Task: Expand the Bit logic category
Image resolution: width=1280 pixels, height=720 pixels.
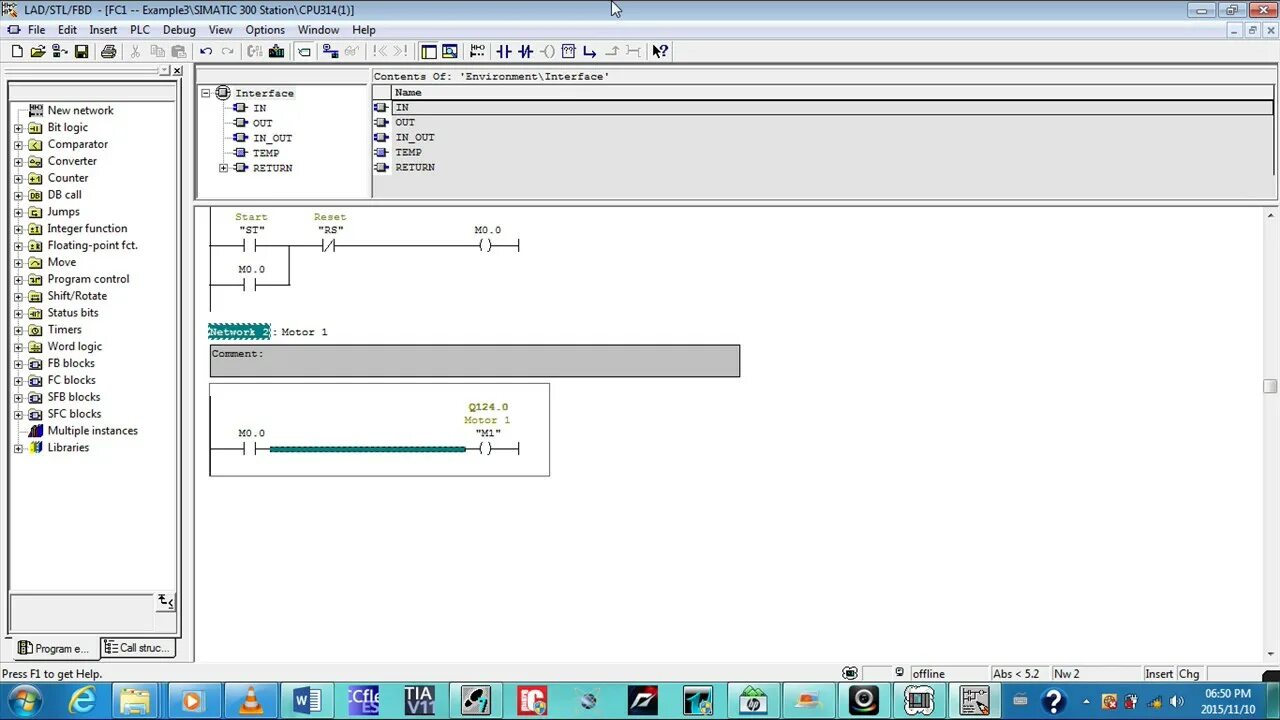Action: click(x=18, y=128)
